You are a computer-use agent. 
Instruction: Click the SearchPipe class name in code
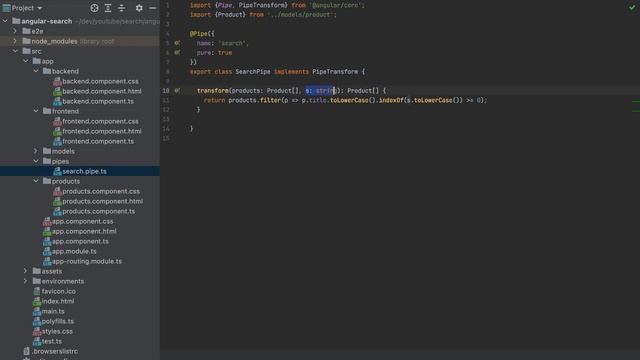click(x=253, y=71)
